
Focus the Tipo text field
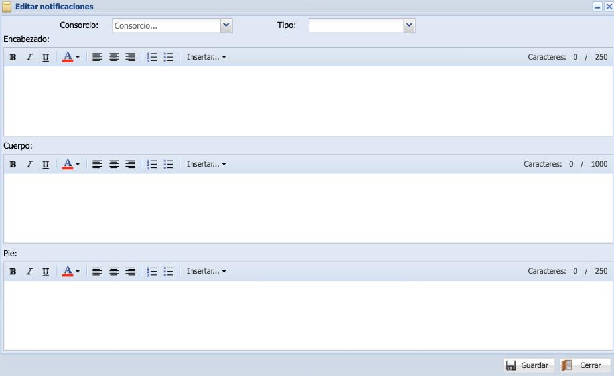(x=356, y=25)
